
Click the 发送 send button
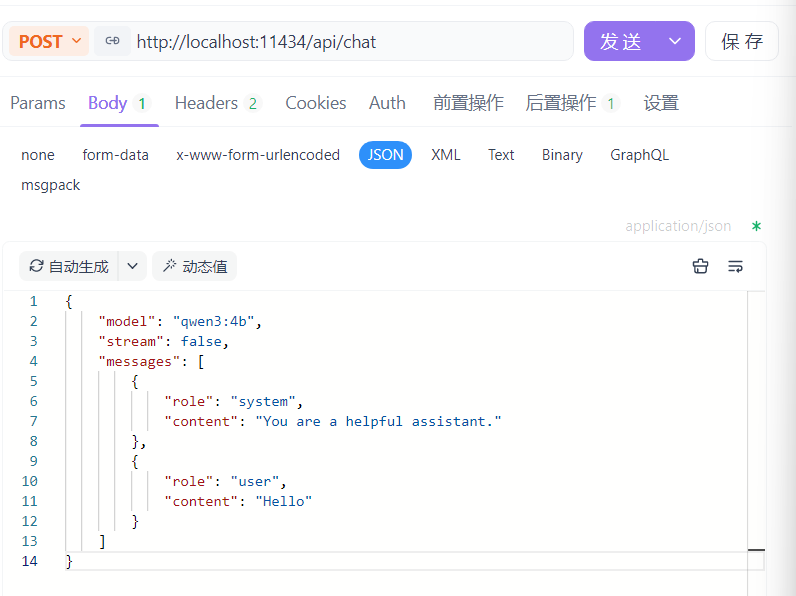(620, 41)
